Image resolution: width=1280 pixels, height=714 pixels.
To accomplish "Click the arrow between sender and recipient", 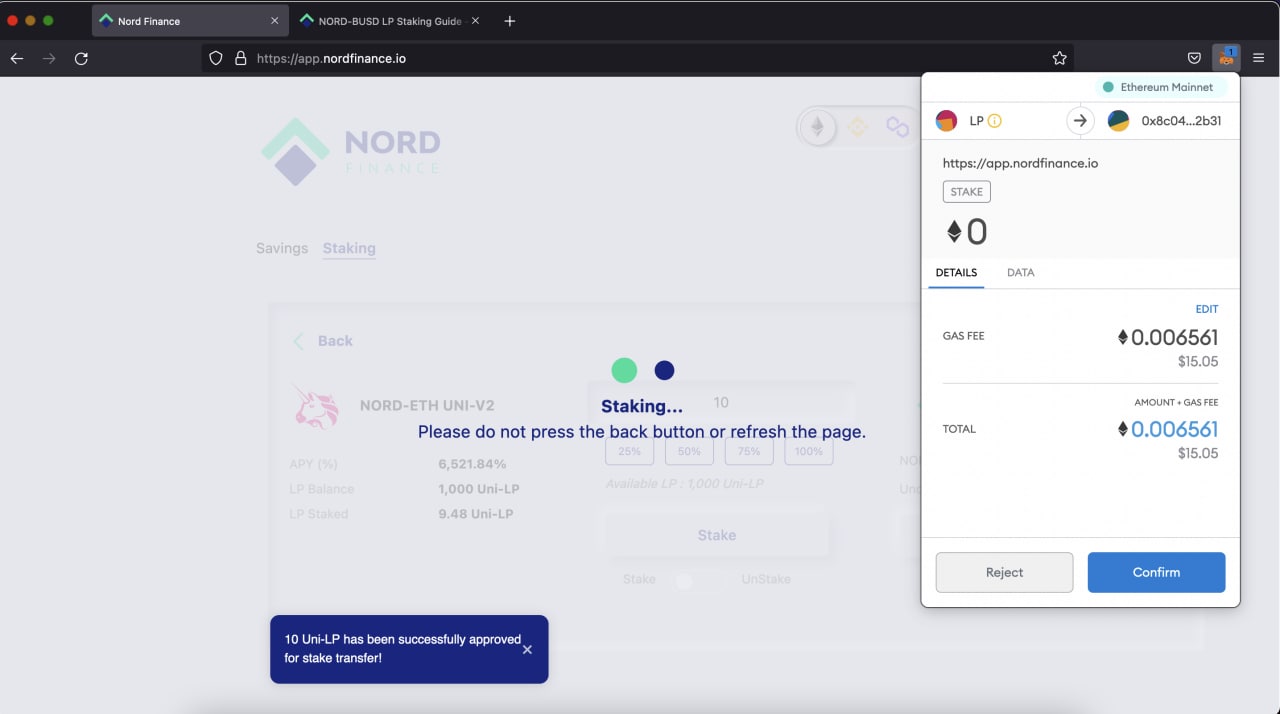I will click(x=1080, y=121).
